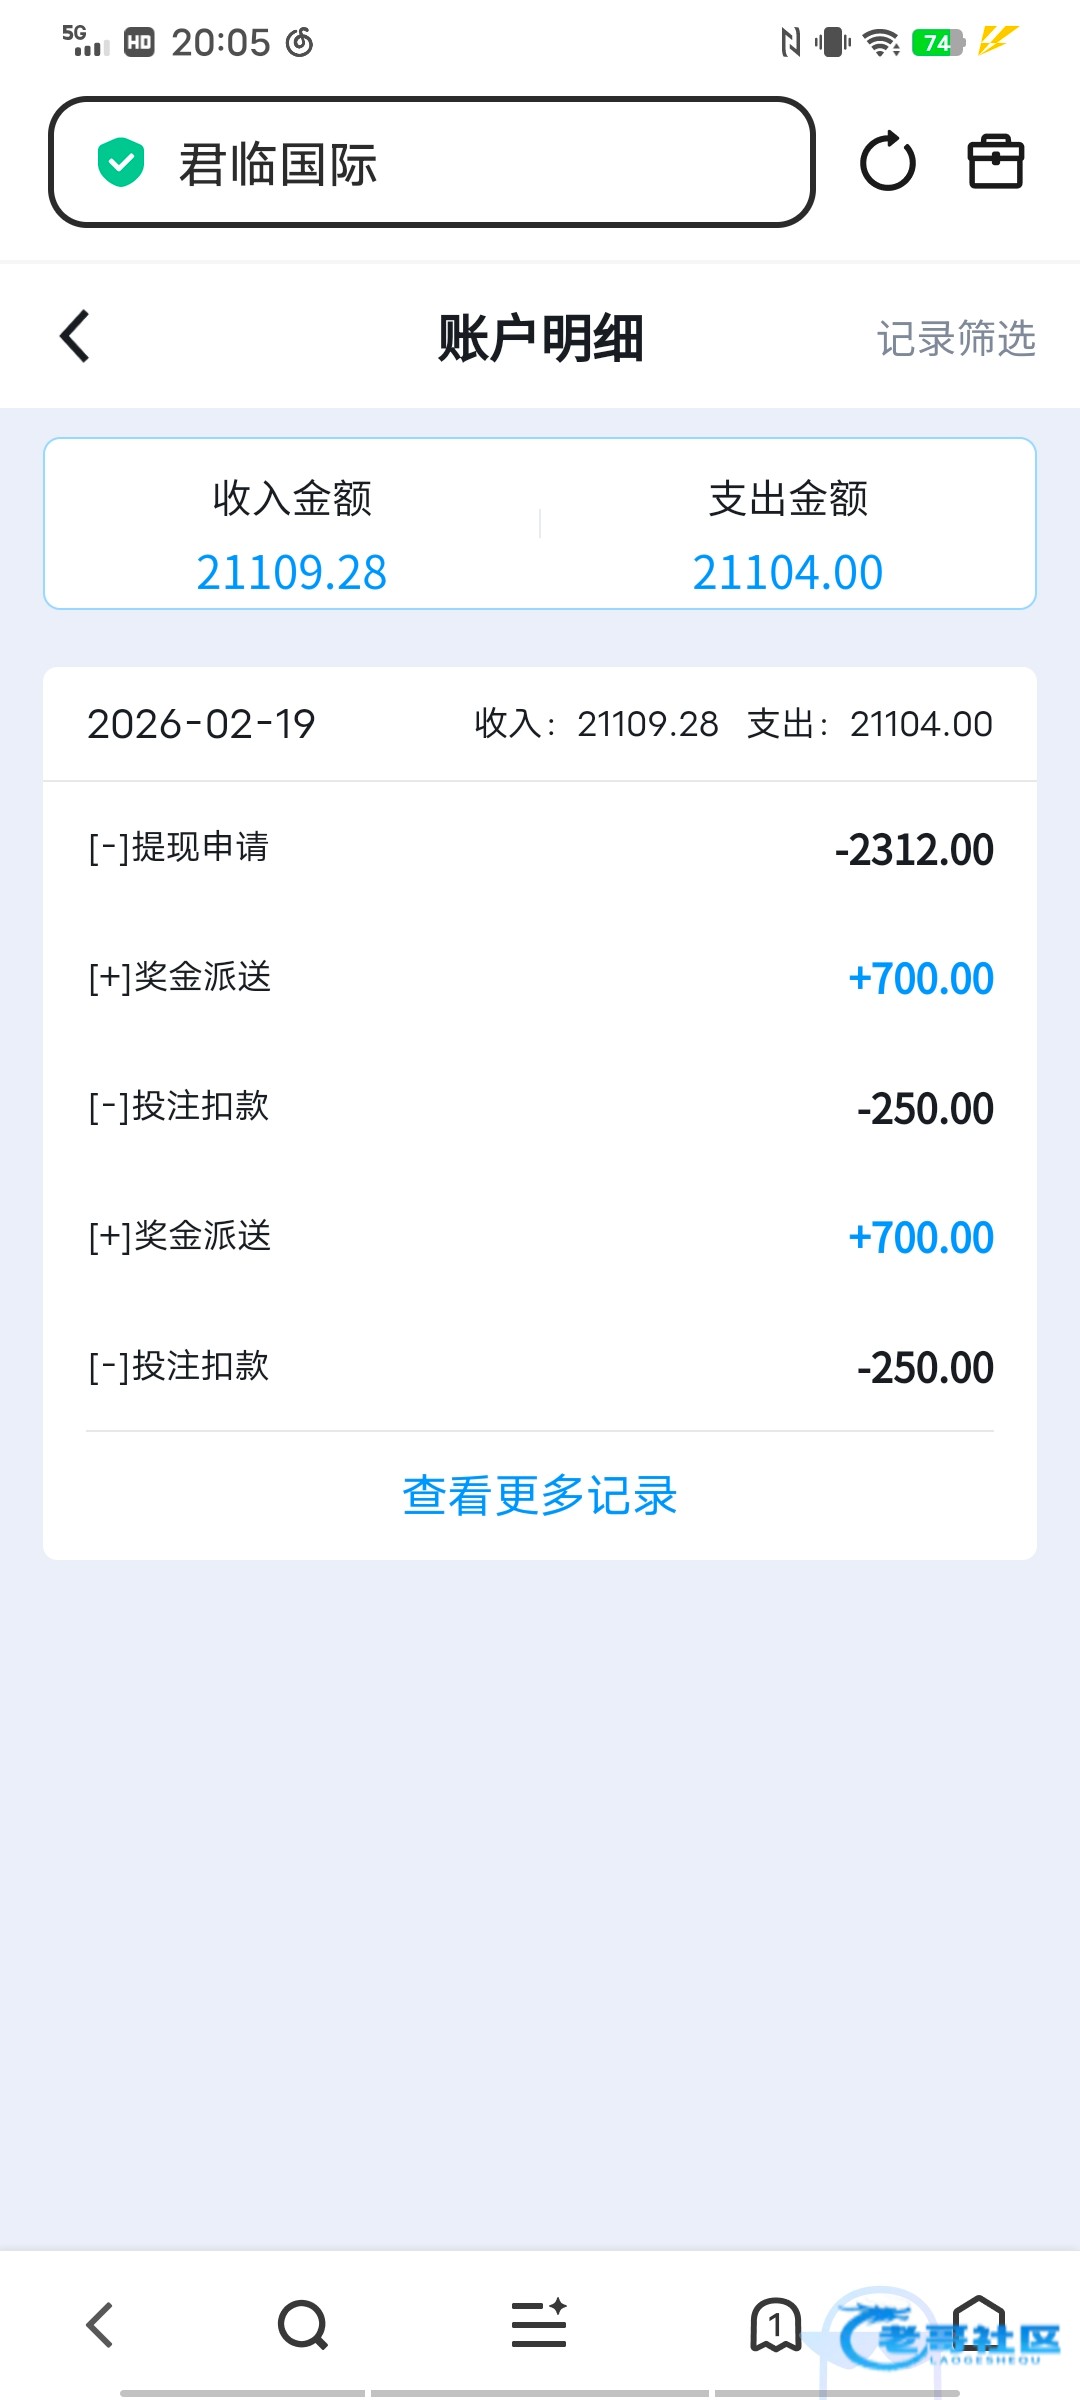The image size is (1080, 2400).
Task: Expand 查看更多记录 to load more records
Action: (x=540, y=1496)
